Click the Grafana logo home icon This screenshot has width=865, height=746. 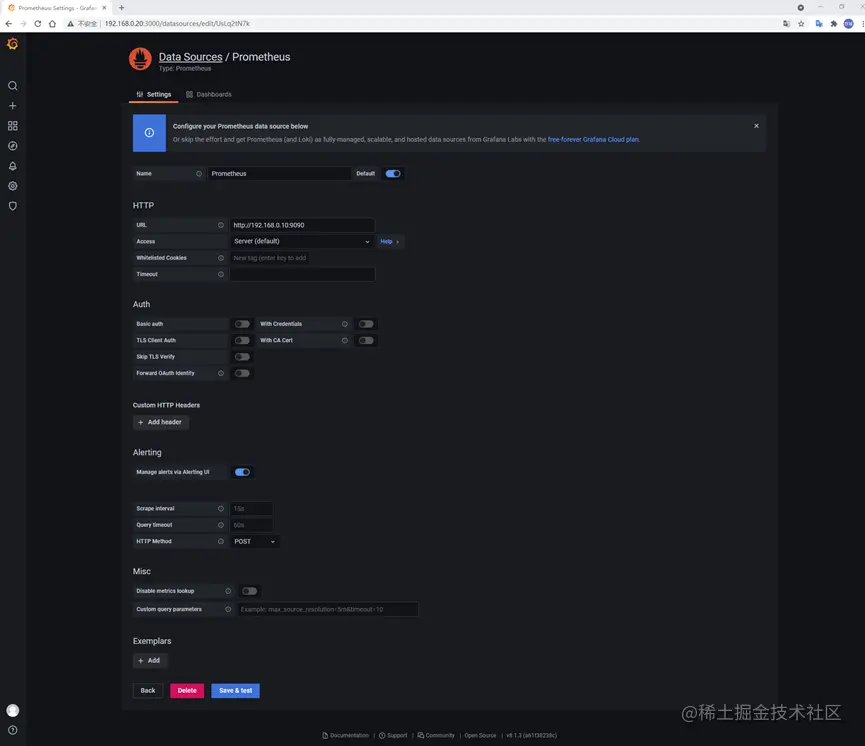coord(13,44)
